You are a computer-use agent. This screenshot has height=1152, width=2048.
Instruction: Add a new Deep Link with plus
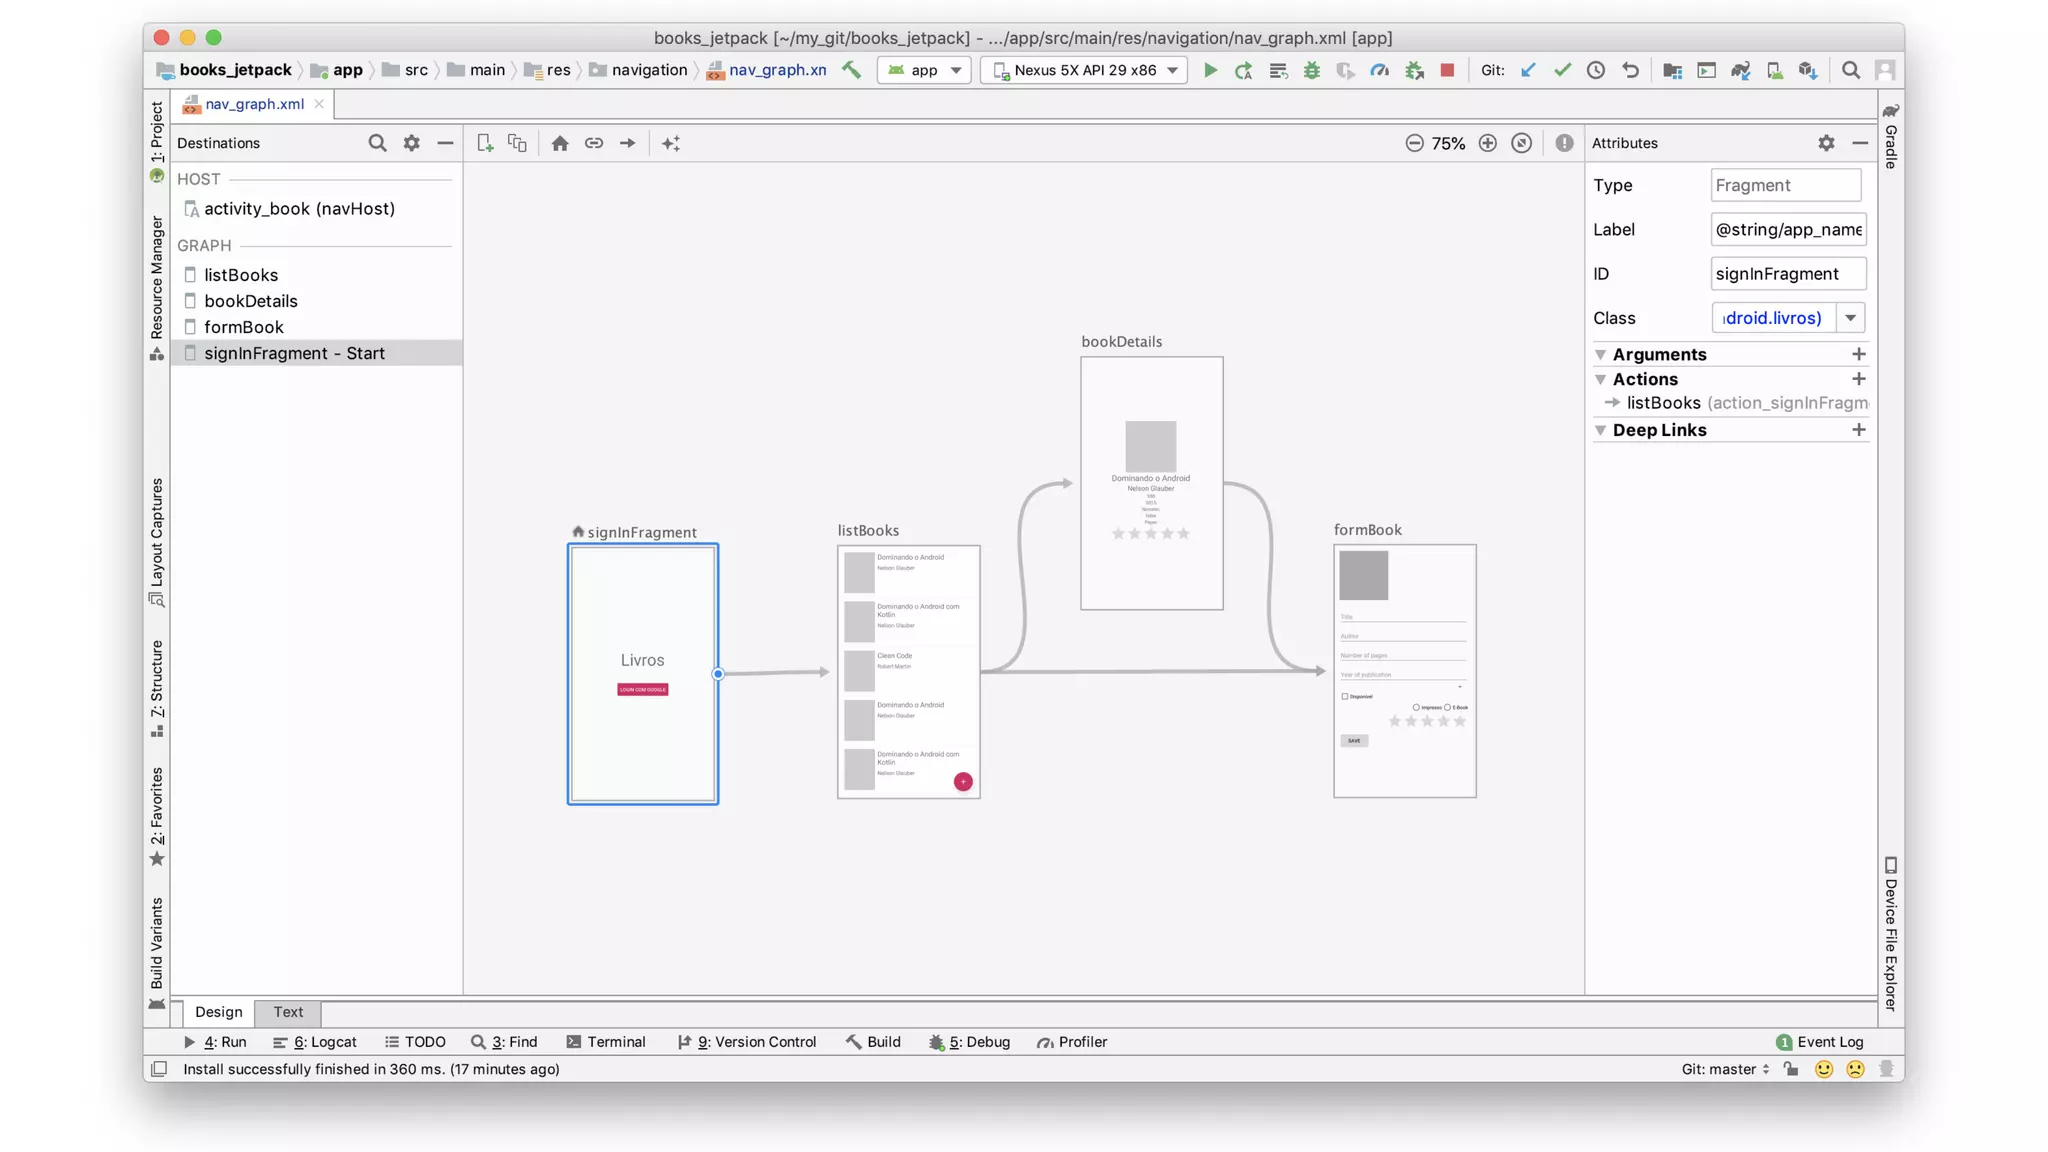click(x=1858, y=430)
